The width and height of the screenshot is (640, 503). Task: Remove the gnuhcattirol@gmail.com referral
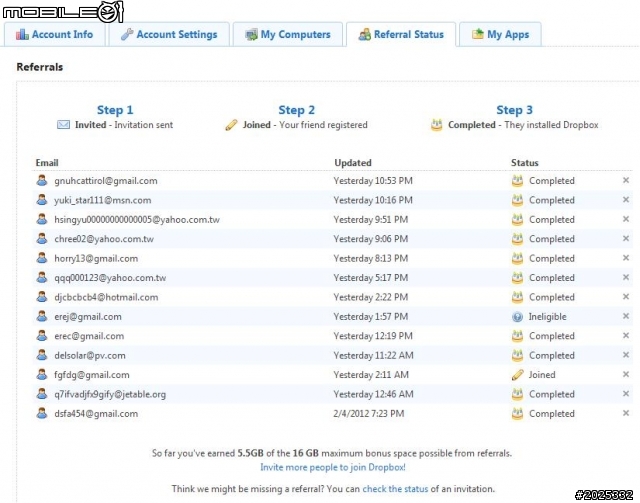point(626,180)
